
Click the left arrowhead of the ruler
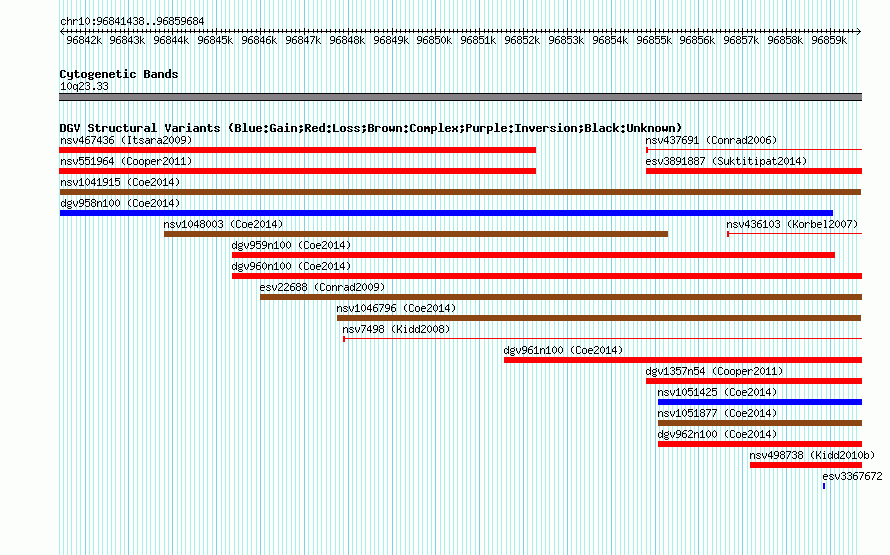coord(62,32)
